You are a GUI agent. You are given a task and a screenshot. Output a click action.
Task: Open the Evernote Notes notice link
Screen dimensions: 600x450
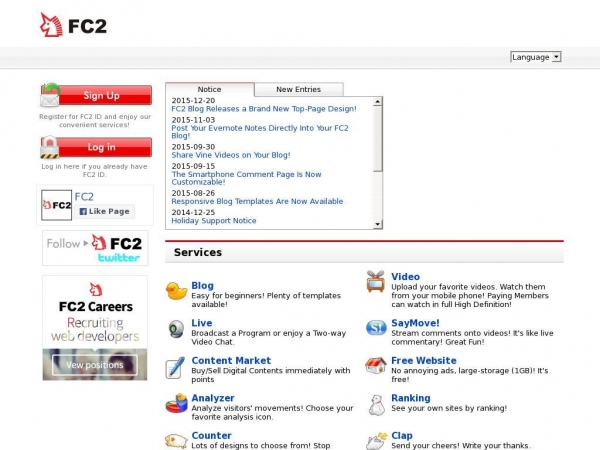[x=260, y=132]
